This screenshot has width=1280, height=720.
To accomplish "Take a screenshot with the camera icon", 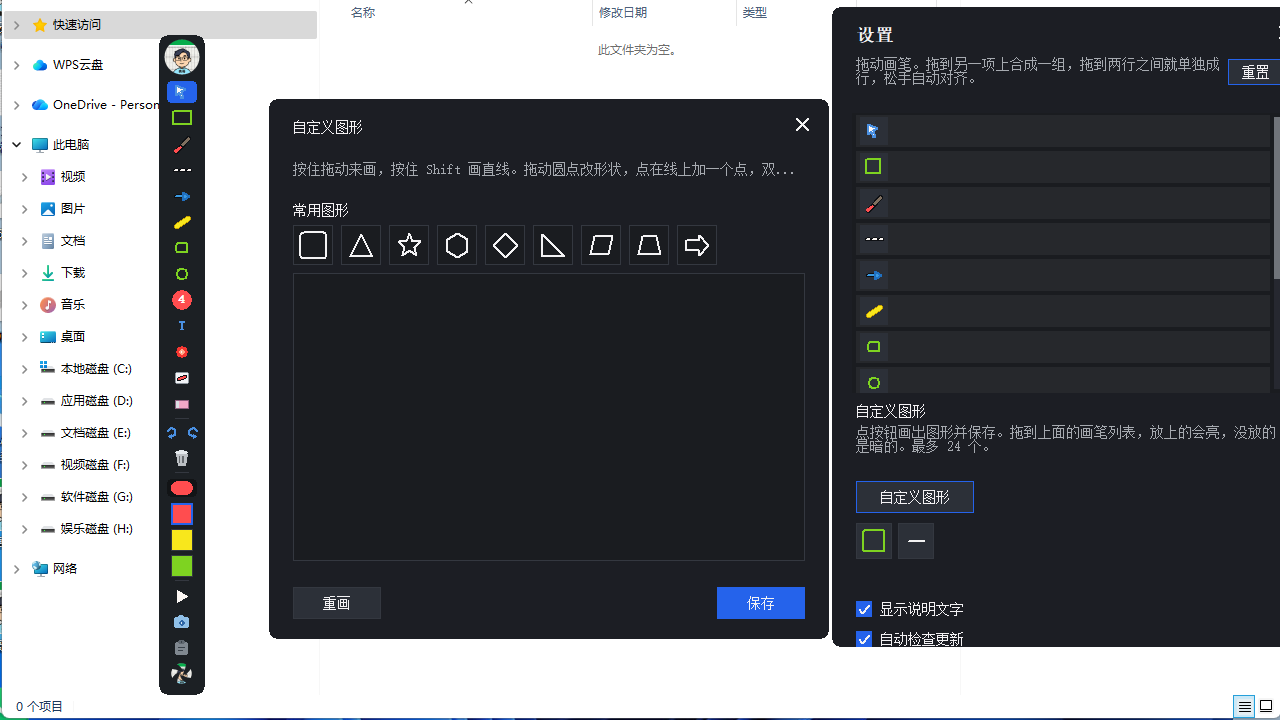I will 182,622.
